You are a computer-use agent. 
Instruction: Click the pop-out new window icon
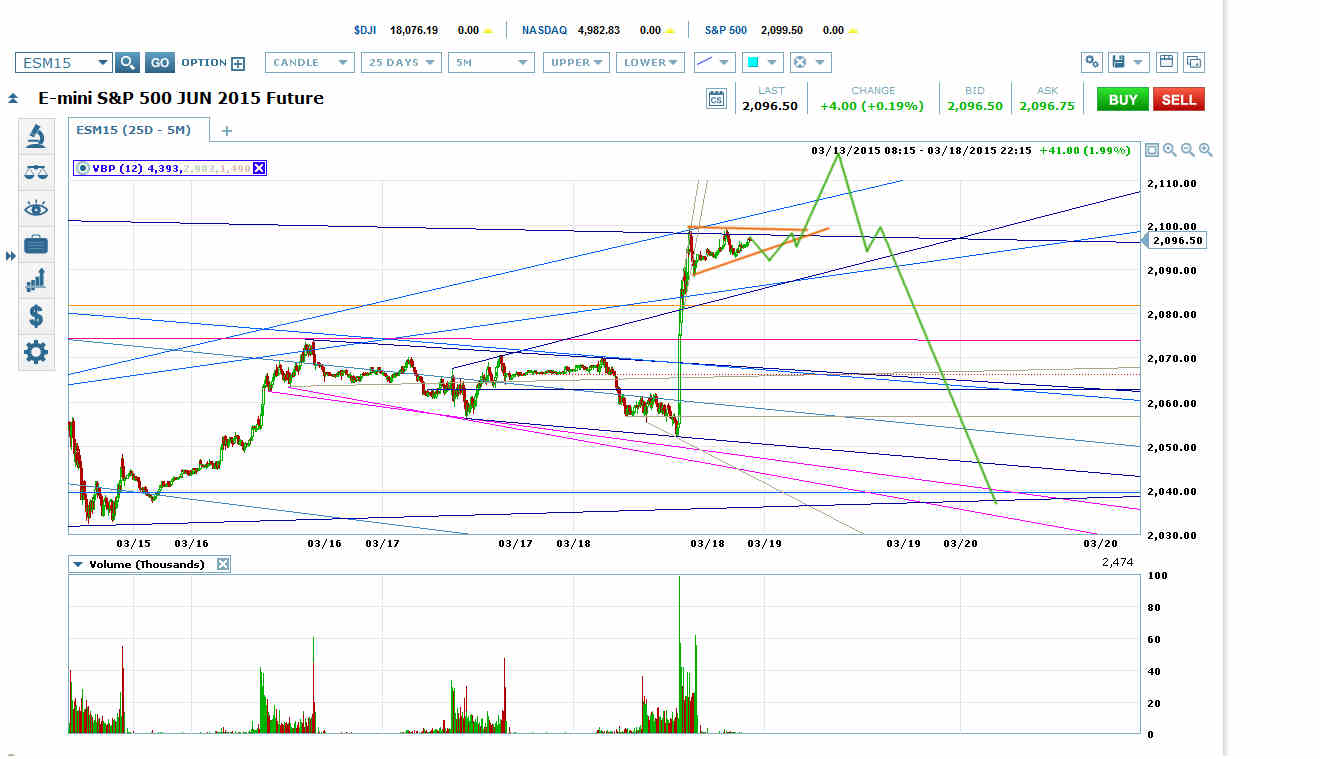pyautogui.click(x=1193, y=62)
